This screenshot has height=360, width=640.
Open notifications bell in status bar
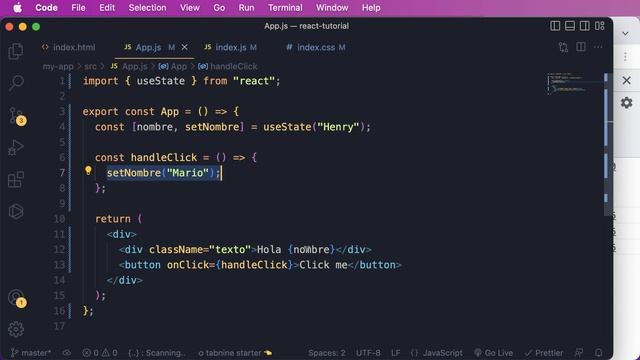[598, 353]
